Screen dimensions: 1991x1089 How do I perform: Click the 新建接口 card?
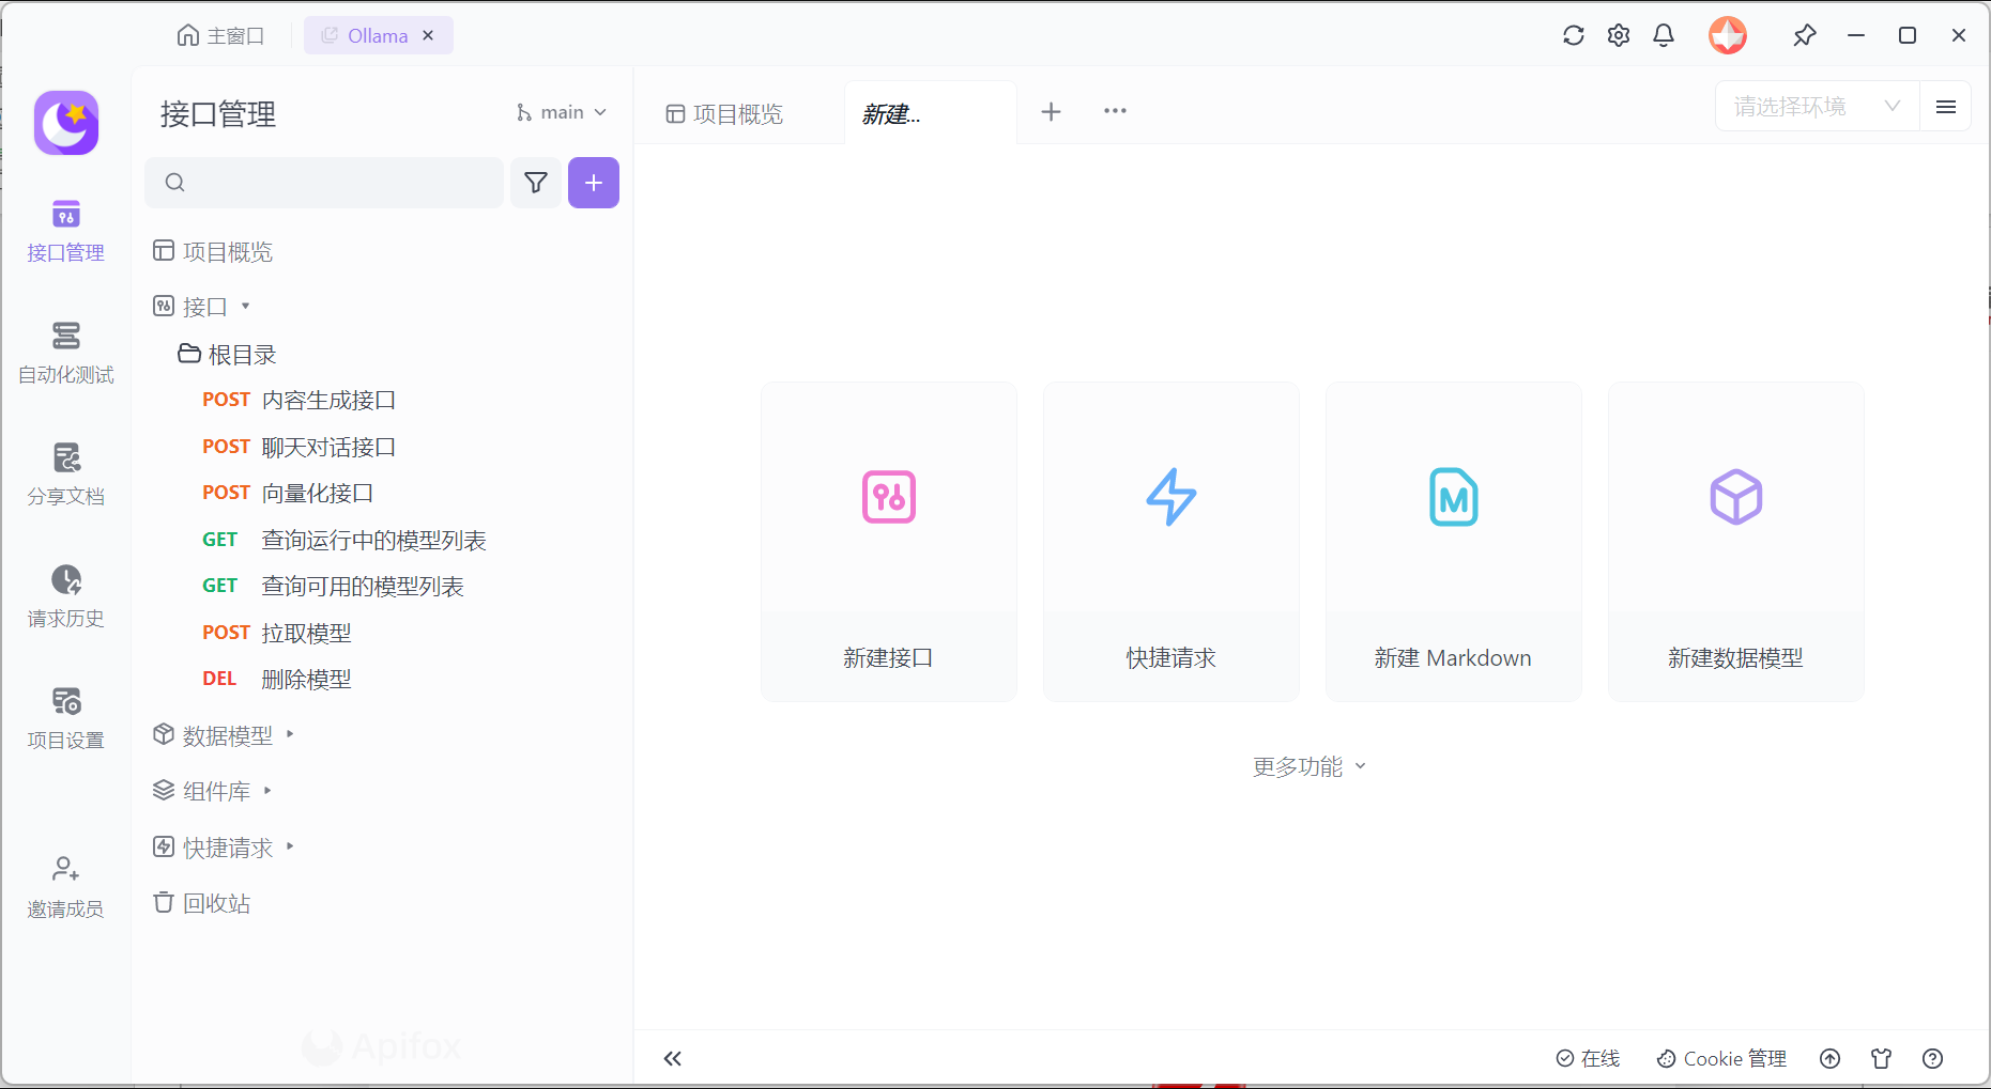pyautogui.click(x=889, y=541)
